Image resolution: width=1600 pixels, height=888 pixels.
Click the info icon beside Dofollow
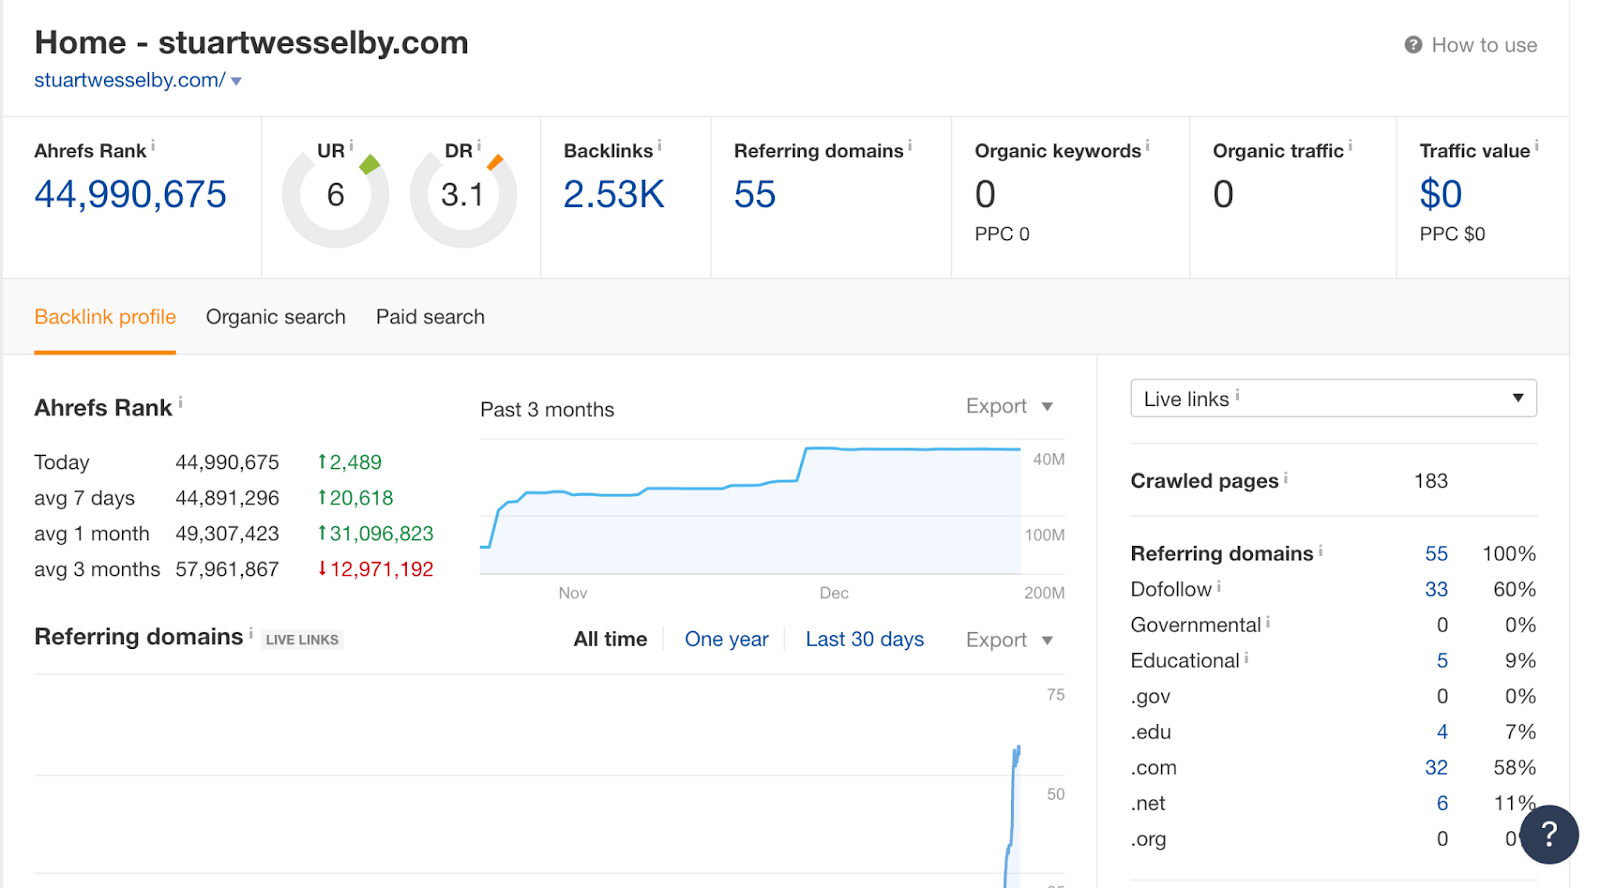coord(1219,586)
